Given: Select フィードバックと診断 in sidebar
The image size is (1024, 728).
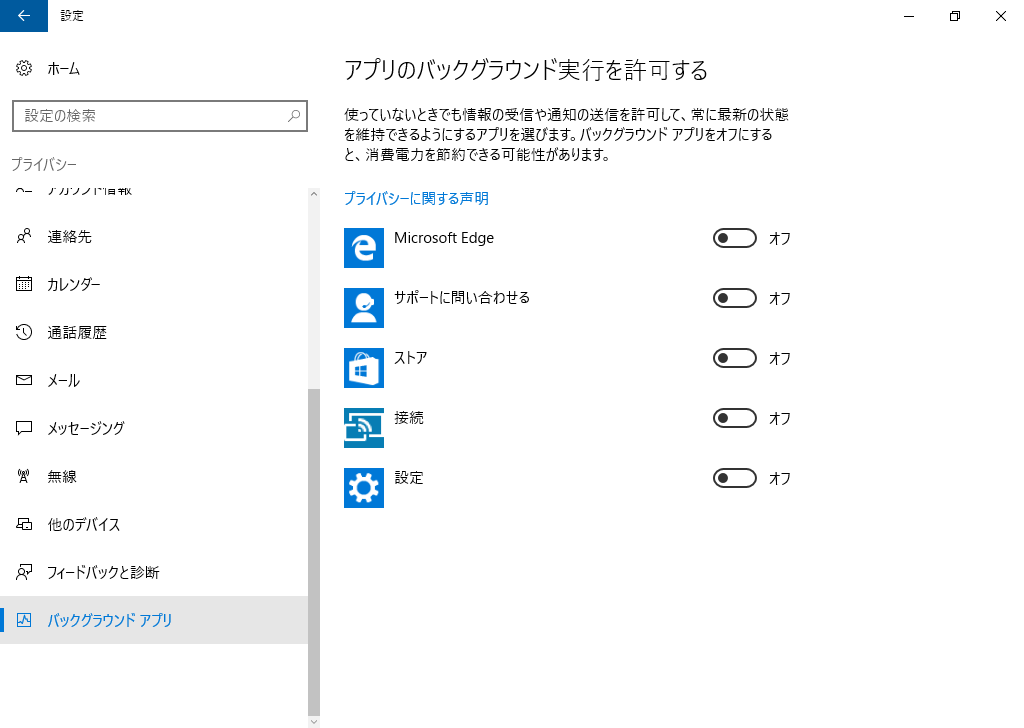Looking at the screenshot, I should pos(103,573).
